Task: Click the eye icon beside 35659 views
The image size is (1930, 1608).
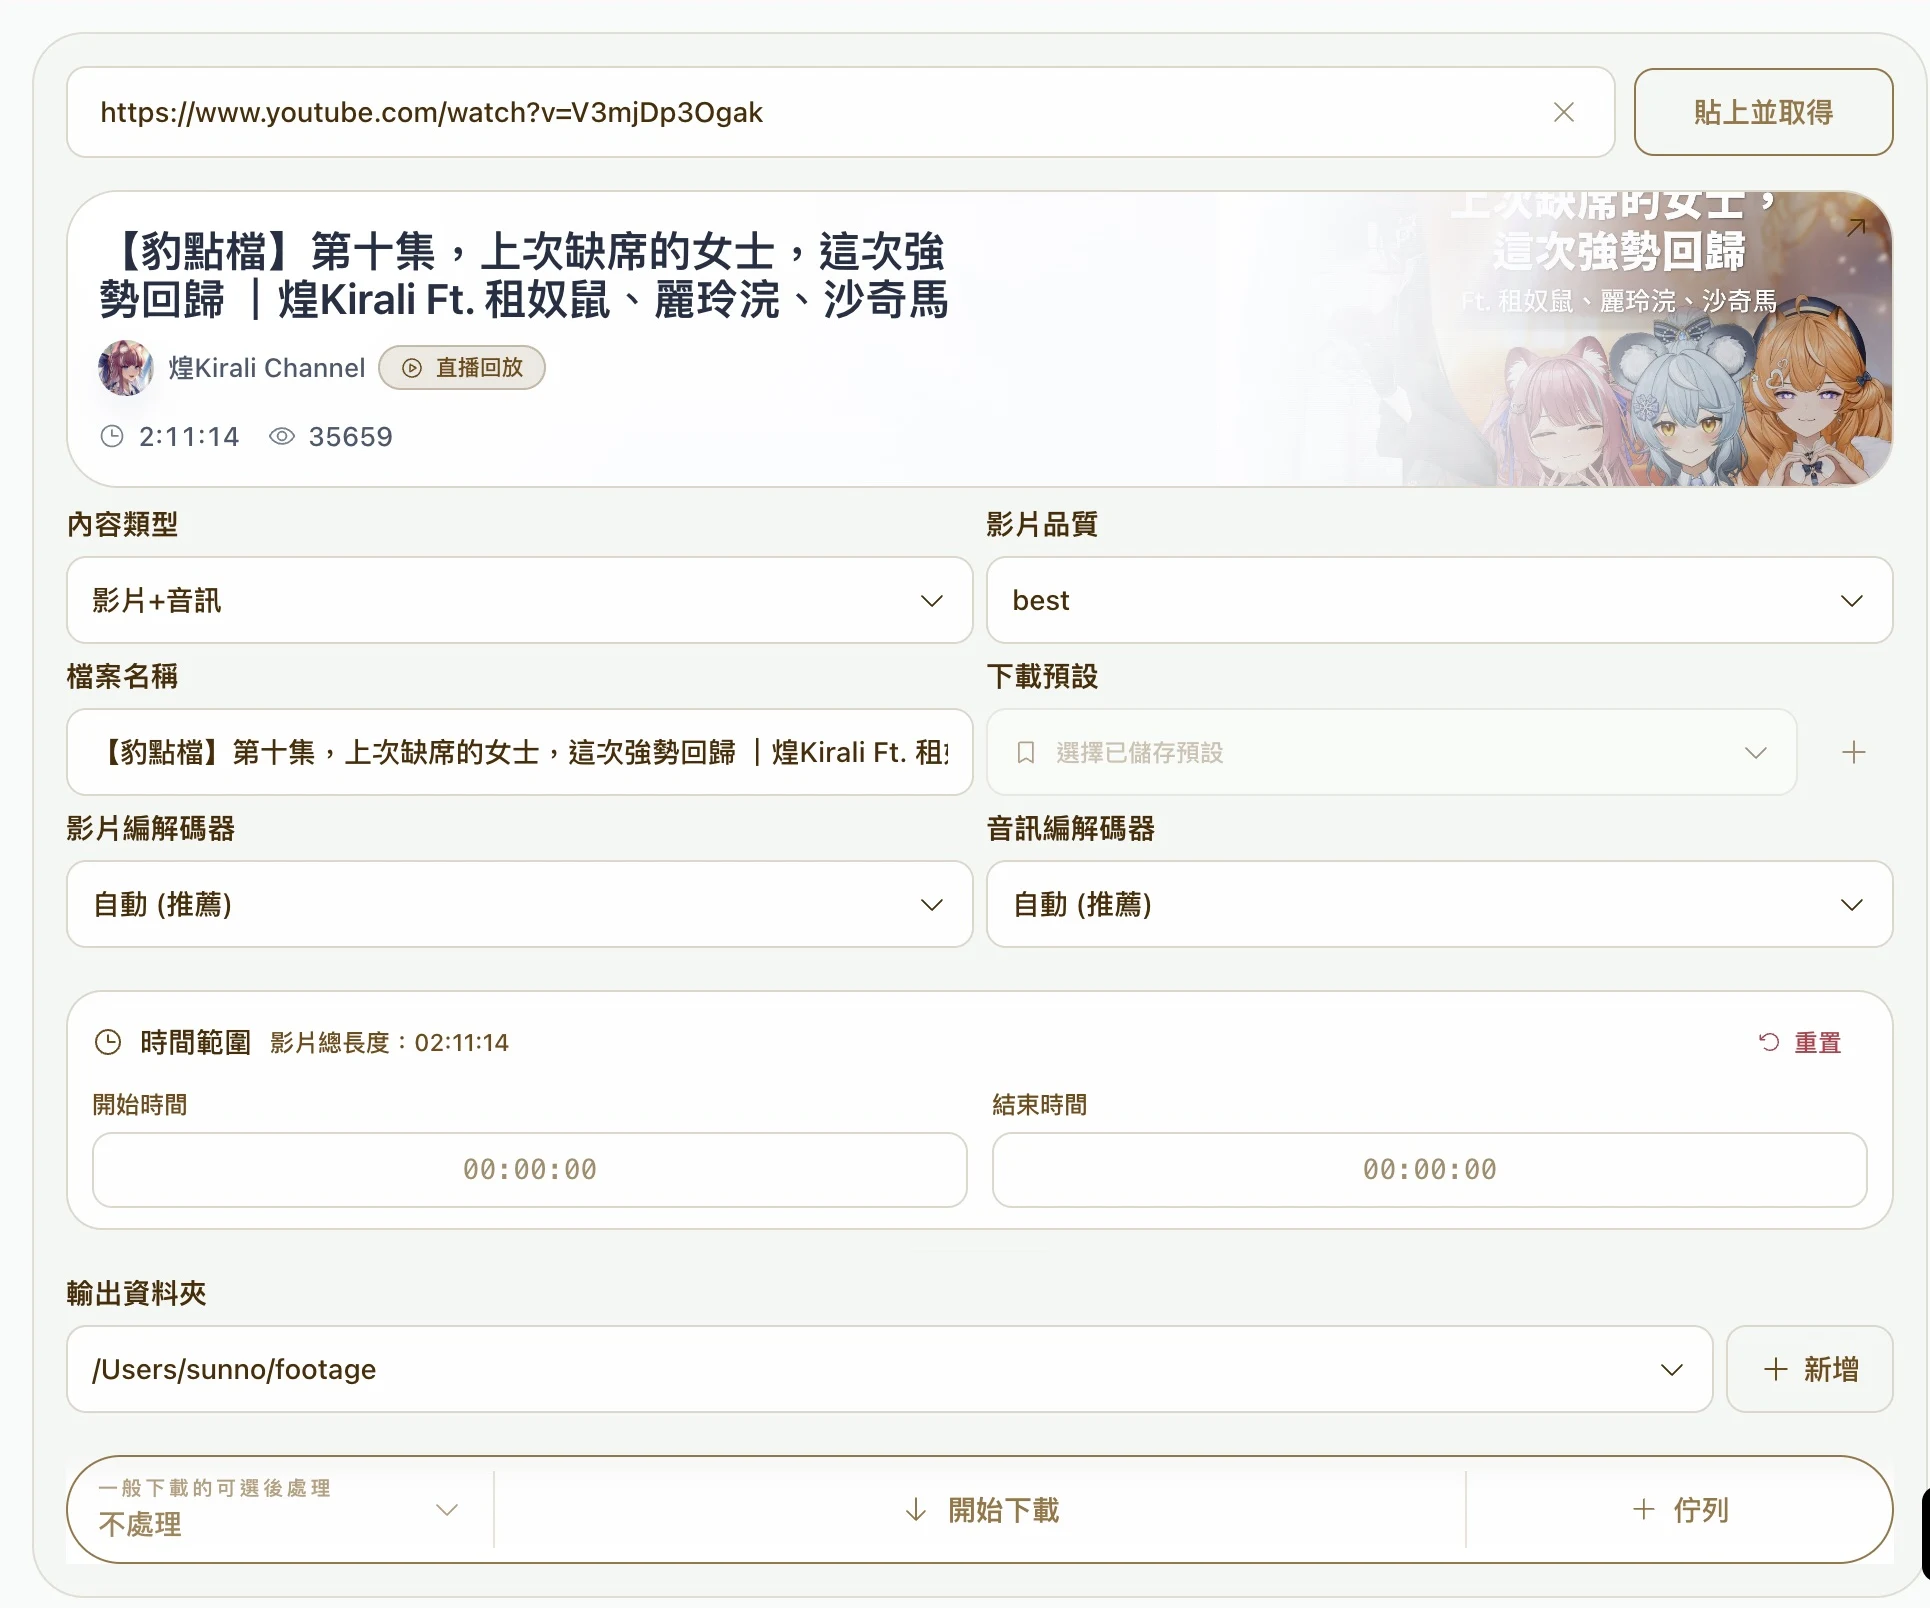Action: pos(282,436)
